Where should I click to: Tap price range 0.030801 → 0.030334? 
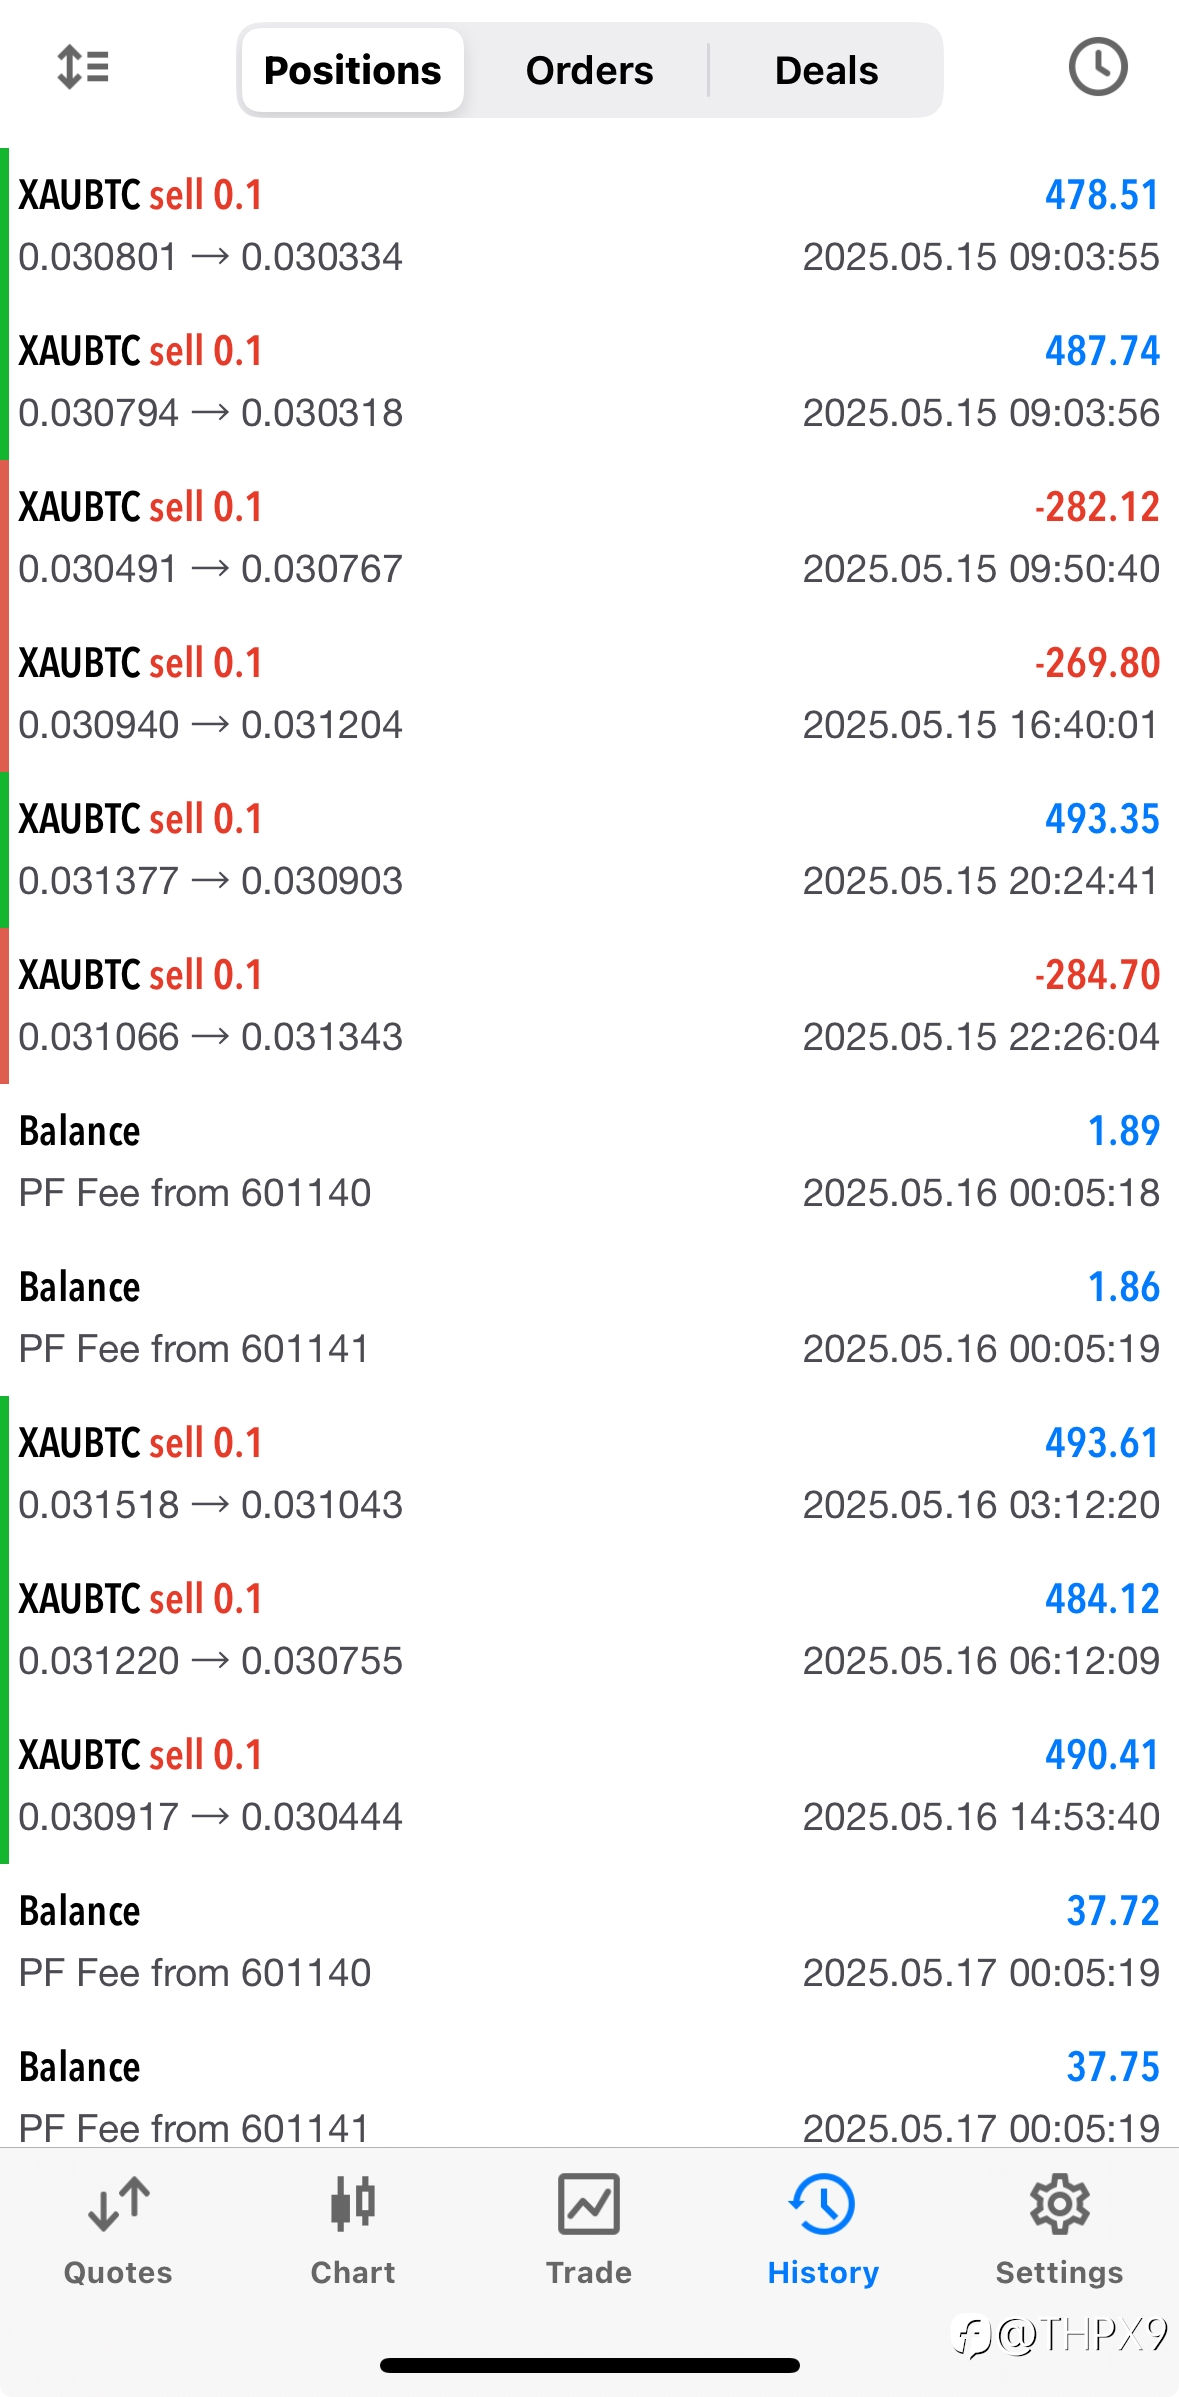[211, 257]
